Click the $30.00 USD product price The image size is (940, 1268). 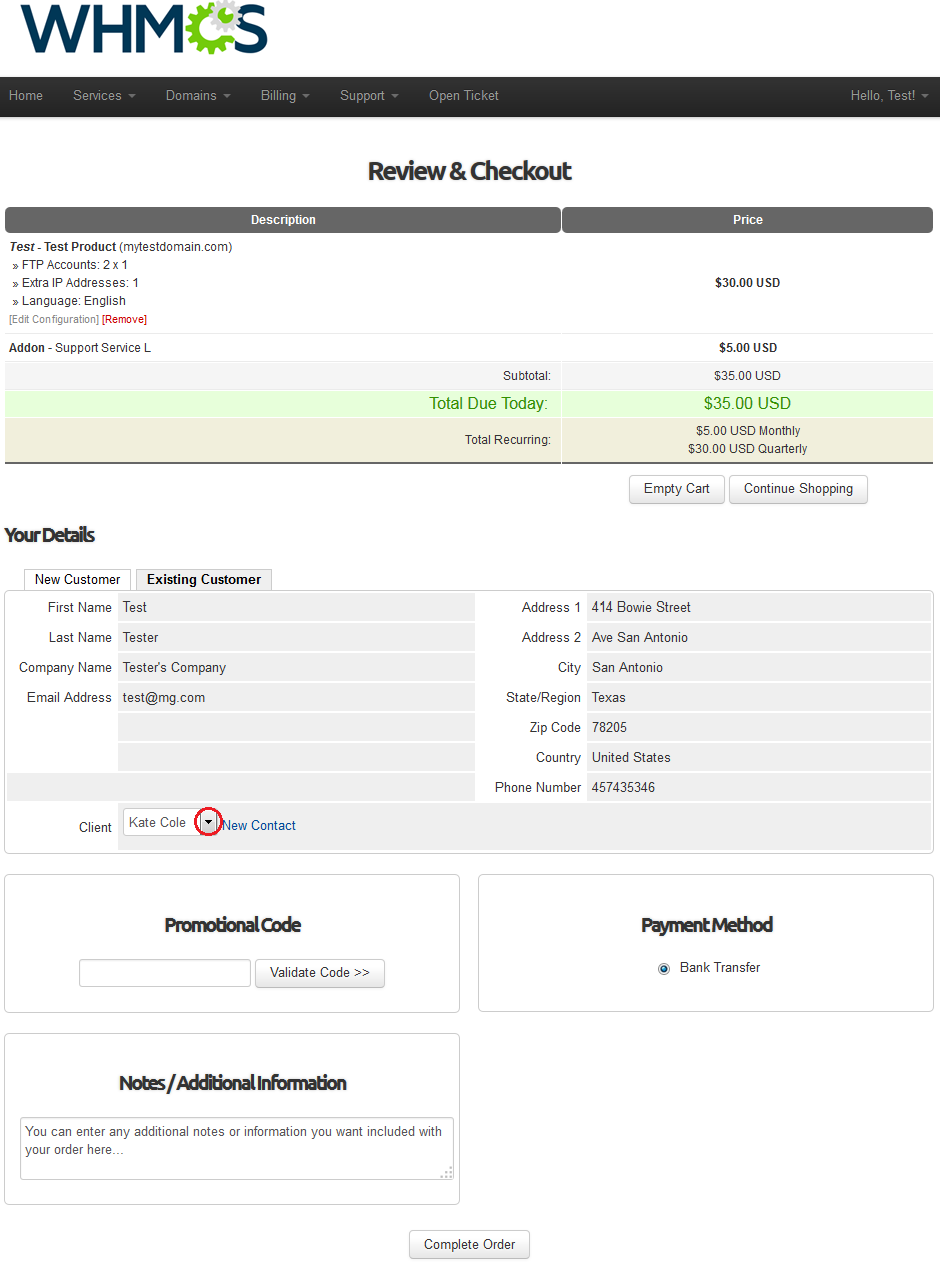click(748, 283)
